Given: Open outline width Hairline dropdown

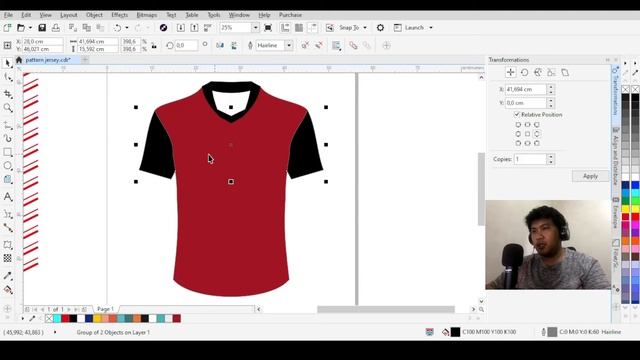Looking at the screenshot, I should (289, 45).
